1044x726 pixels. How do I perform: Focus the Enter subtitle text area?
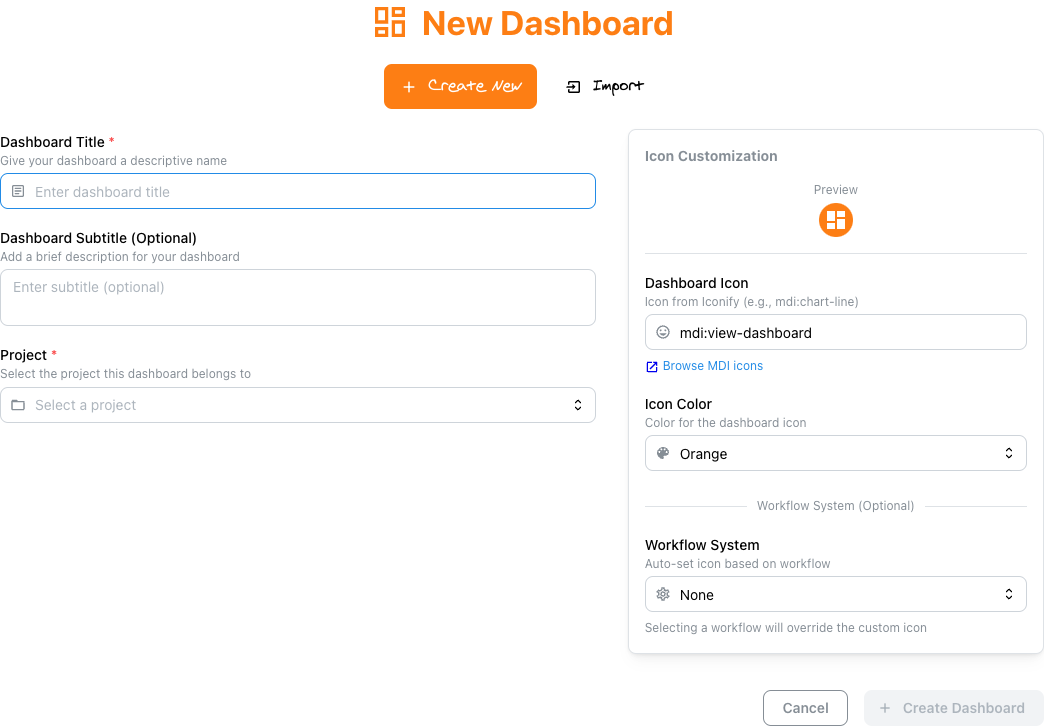298,298
